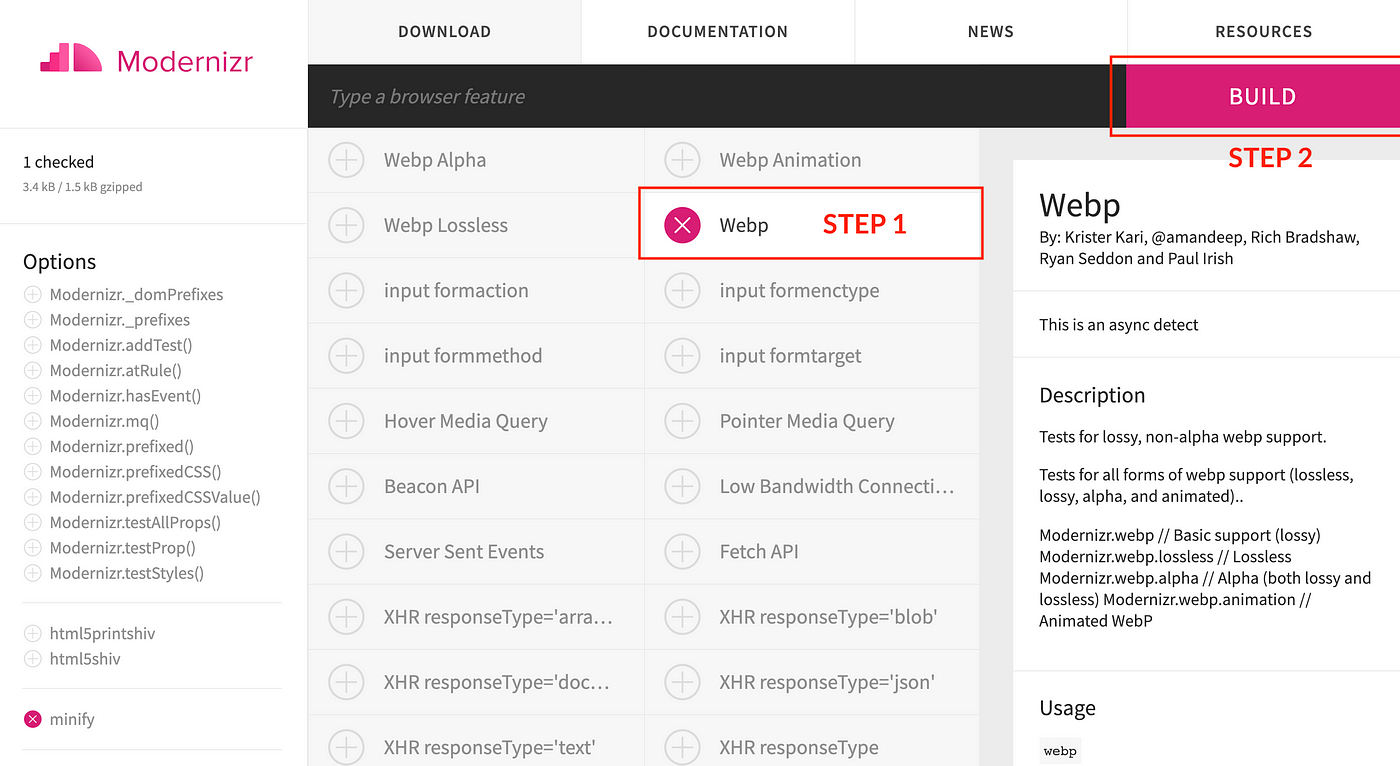Enable Modernizr.prefixedCSS() option
Screen dimensions: 1400x766
[x=32, y=472]
